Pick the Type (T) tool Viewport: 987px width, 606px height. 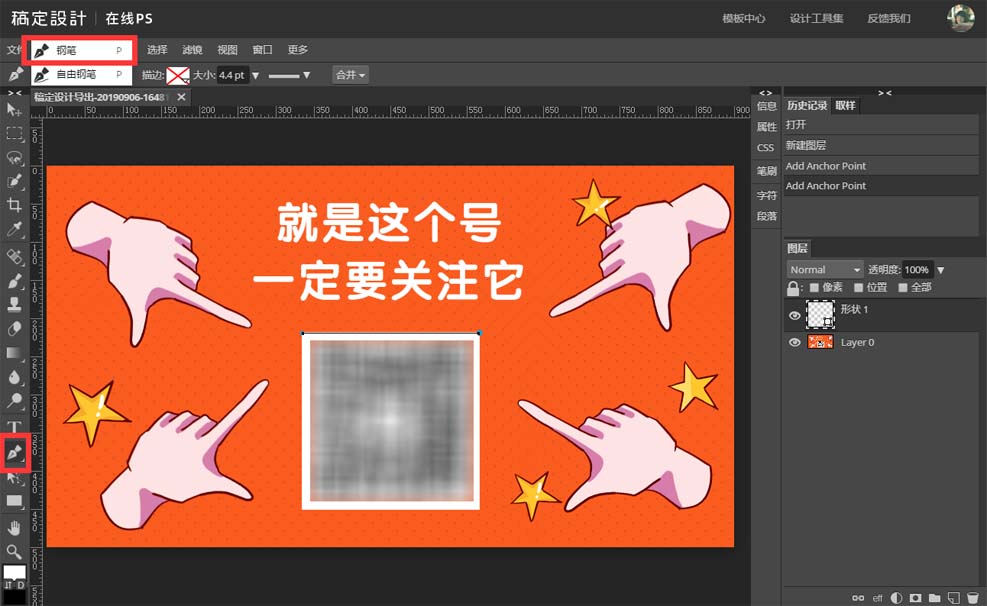pos(15,427)
